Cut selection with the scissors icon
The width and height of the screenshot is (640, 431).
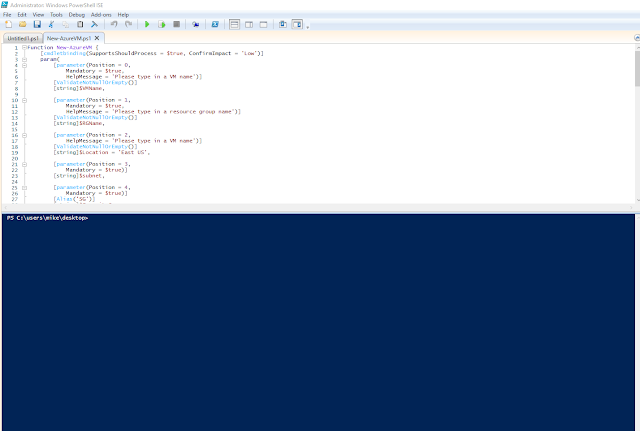(51, 24)
